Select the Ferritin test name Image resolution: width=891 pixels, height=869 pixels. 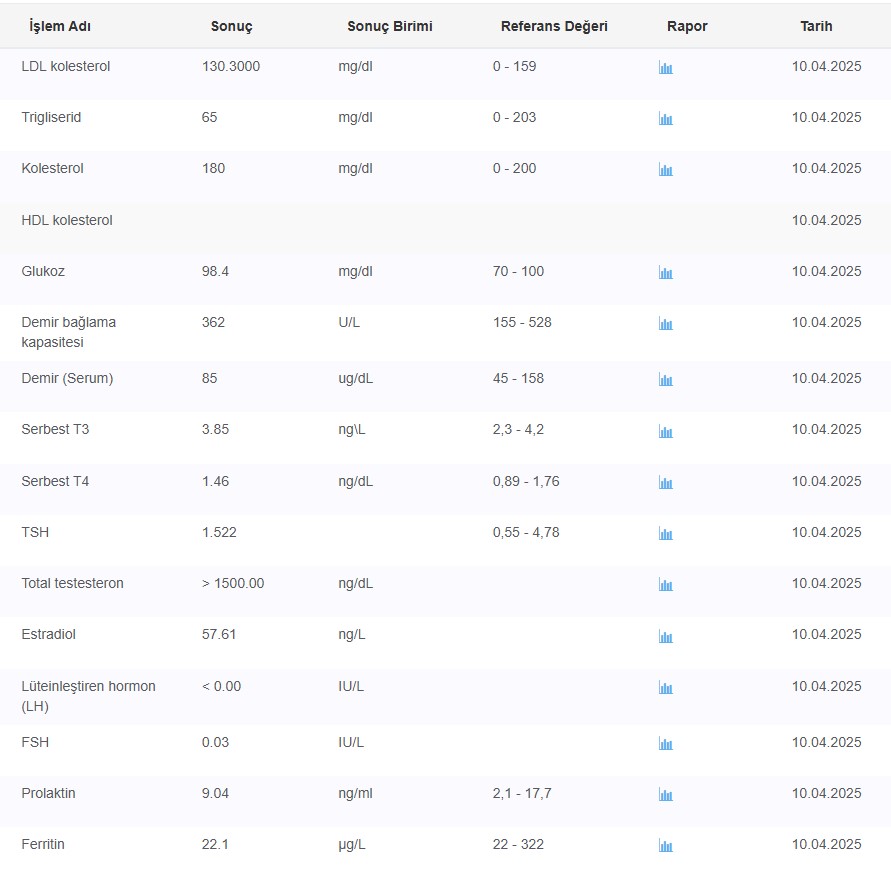click(x=43, y=844)
